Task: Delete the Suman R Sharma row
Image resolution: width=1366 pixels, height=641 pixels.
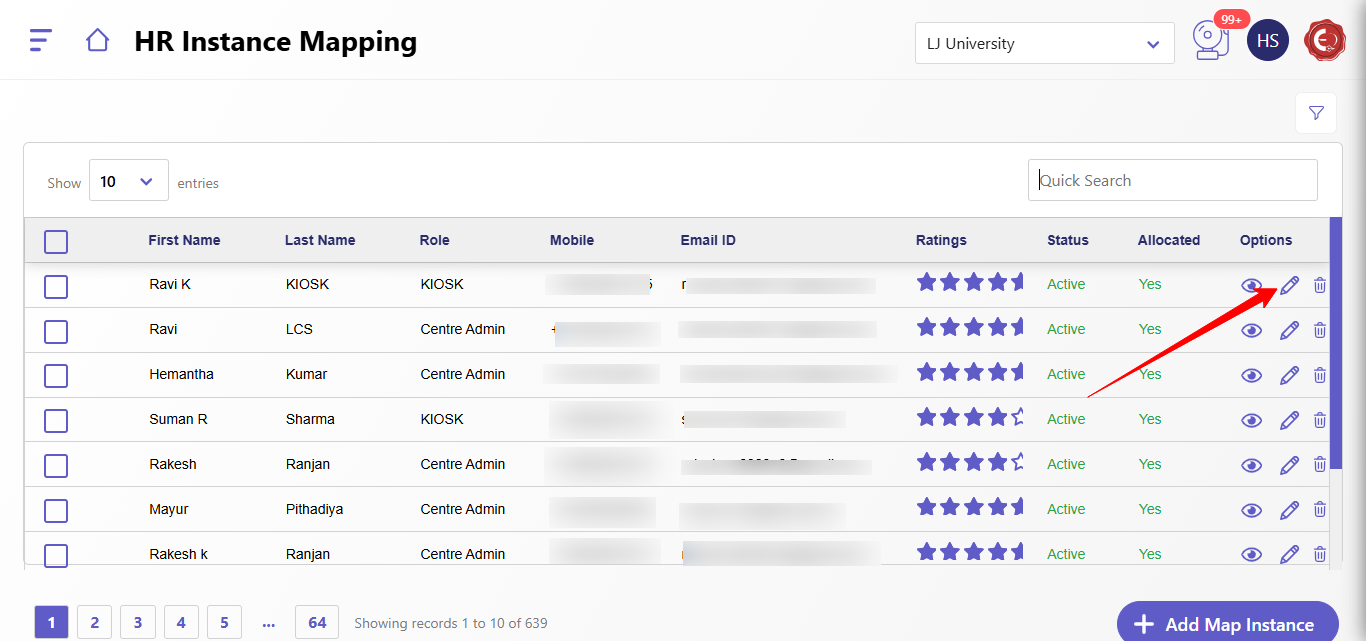Action: 1320,420
